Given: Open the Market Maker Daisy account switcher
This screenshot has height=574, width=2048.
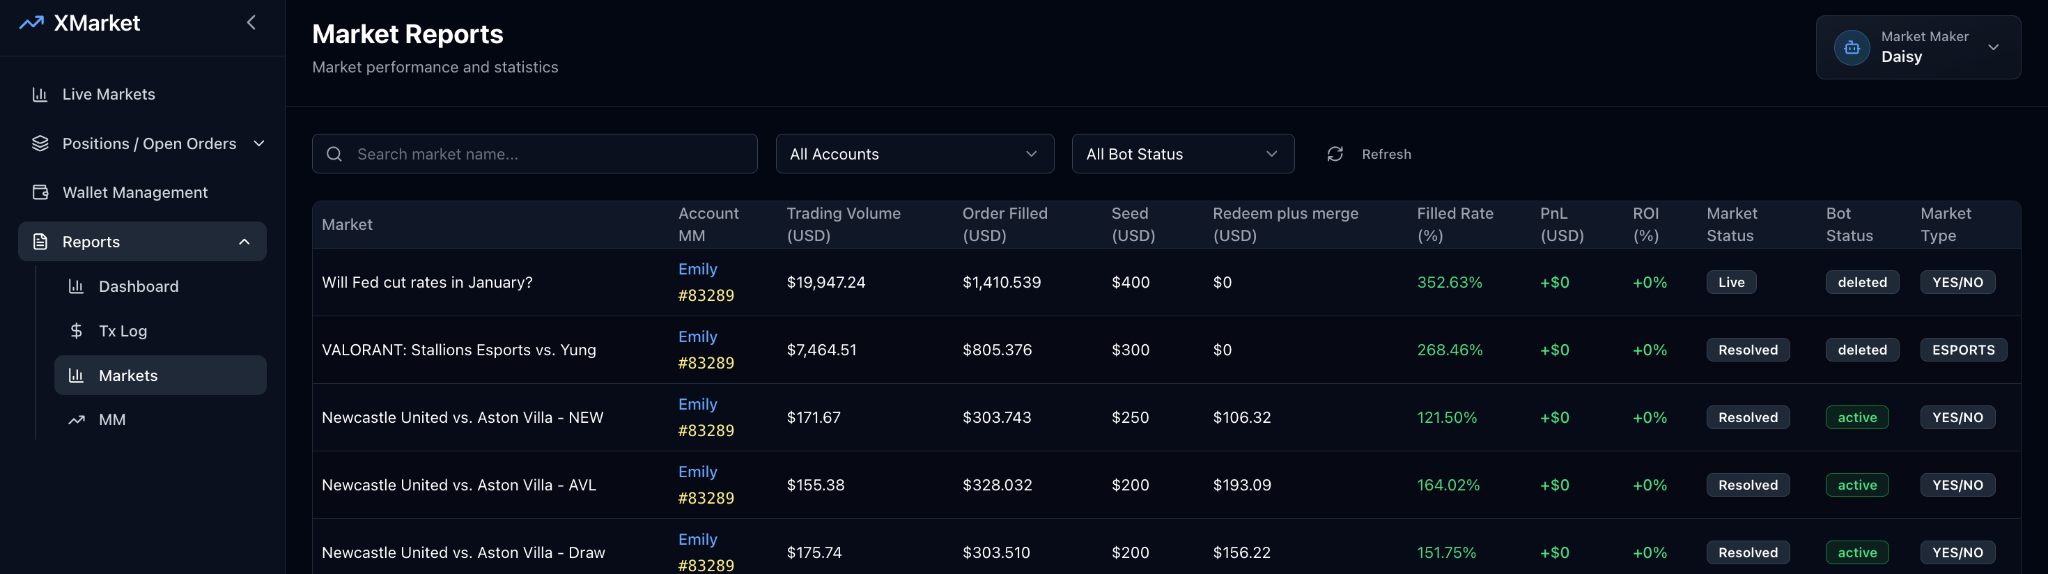Looking at the screenshot, I should [x=1918, y=47].
